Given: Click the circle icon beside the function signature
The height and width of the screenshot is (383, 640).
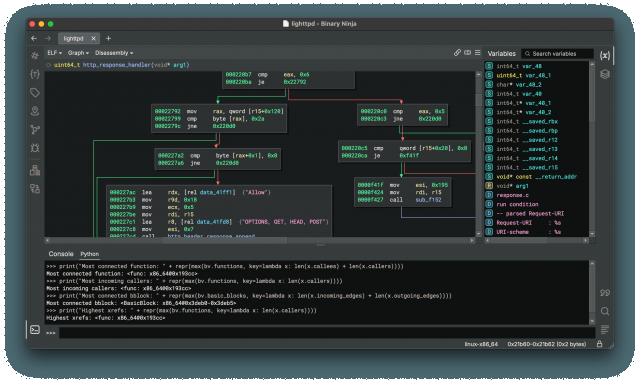Looking at the screenshot, I should [x=49, y=65].
